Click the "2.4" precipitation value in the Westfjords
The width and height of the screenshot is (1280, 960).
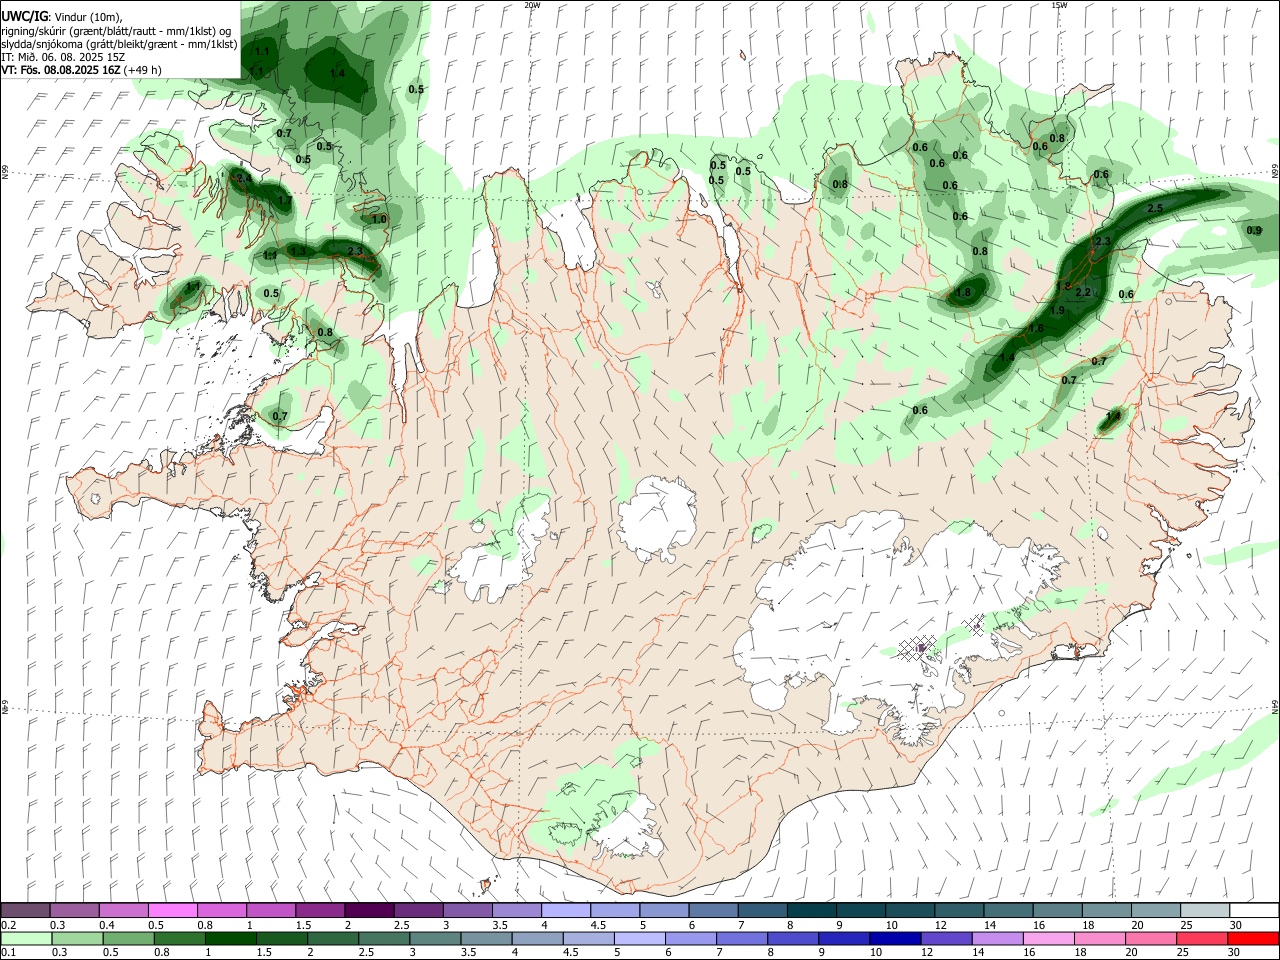(243, 178)
